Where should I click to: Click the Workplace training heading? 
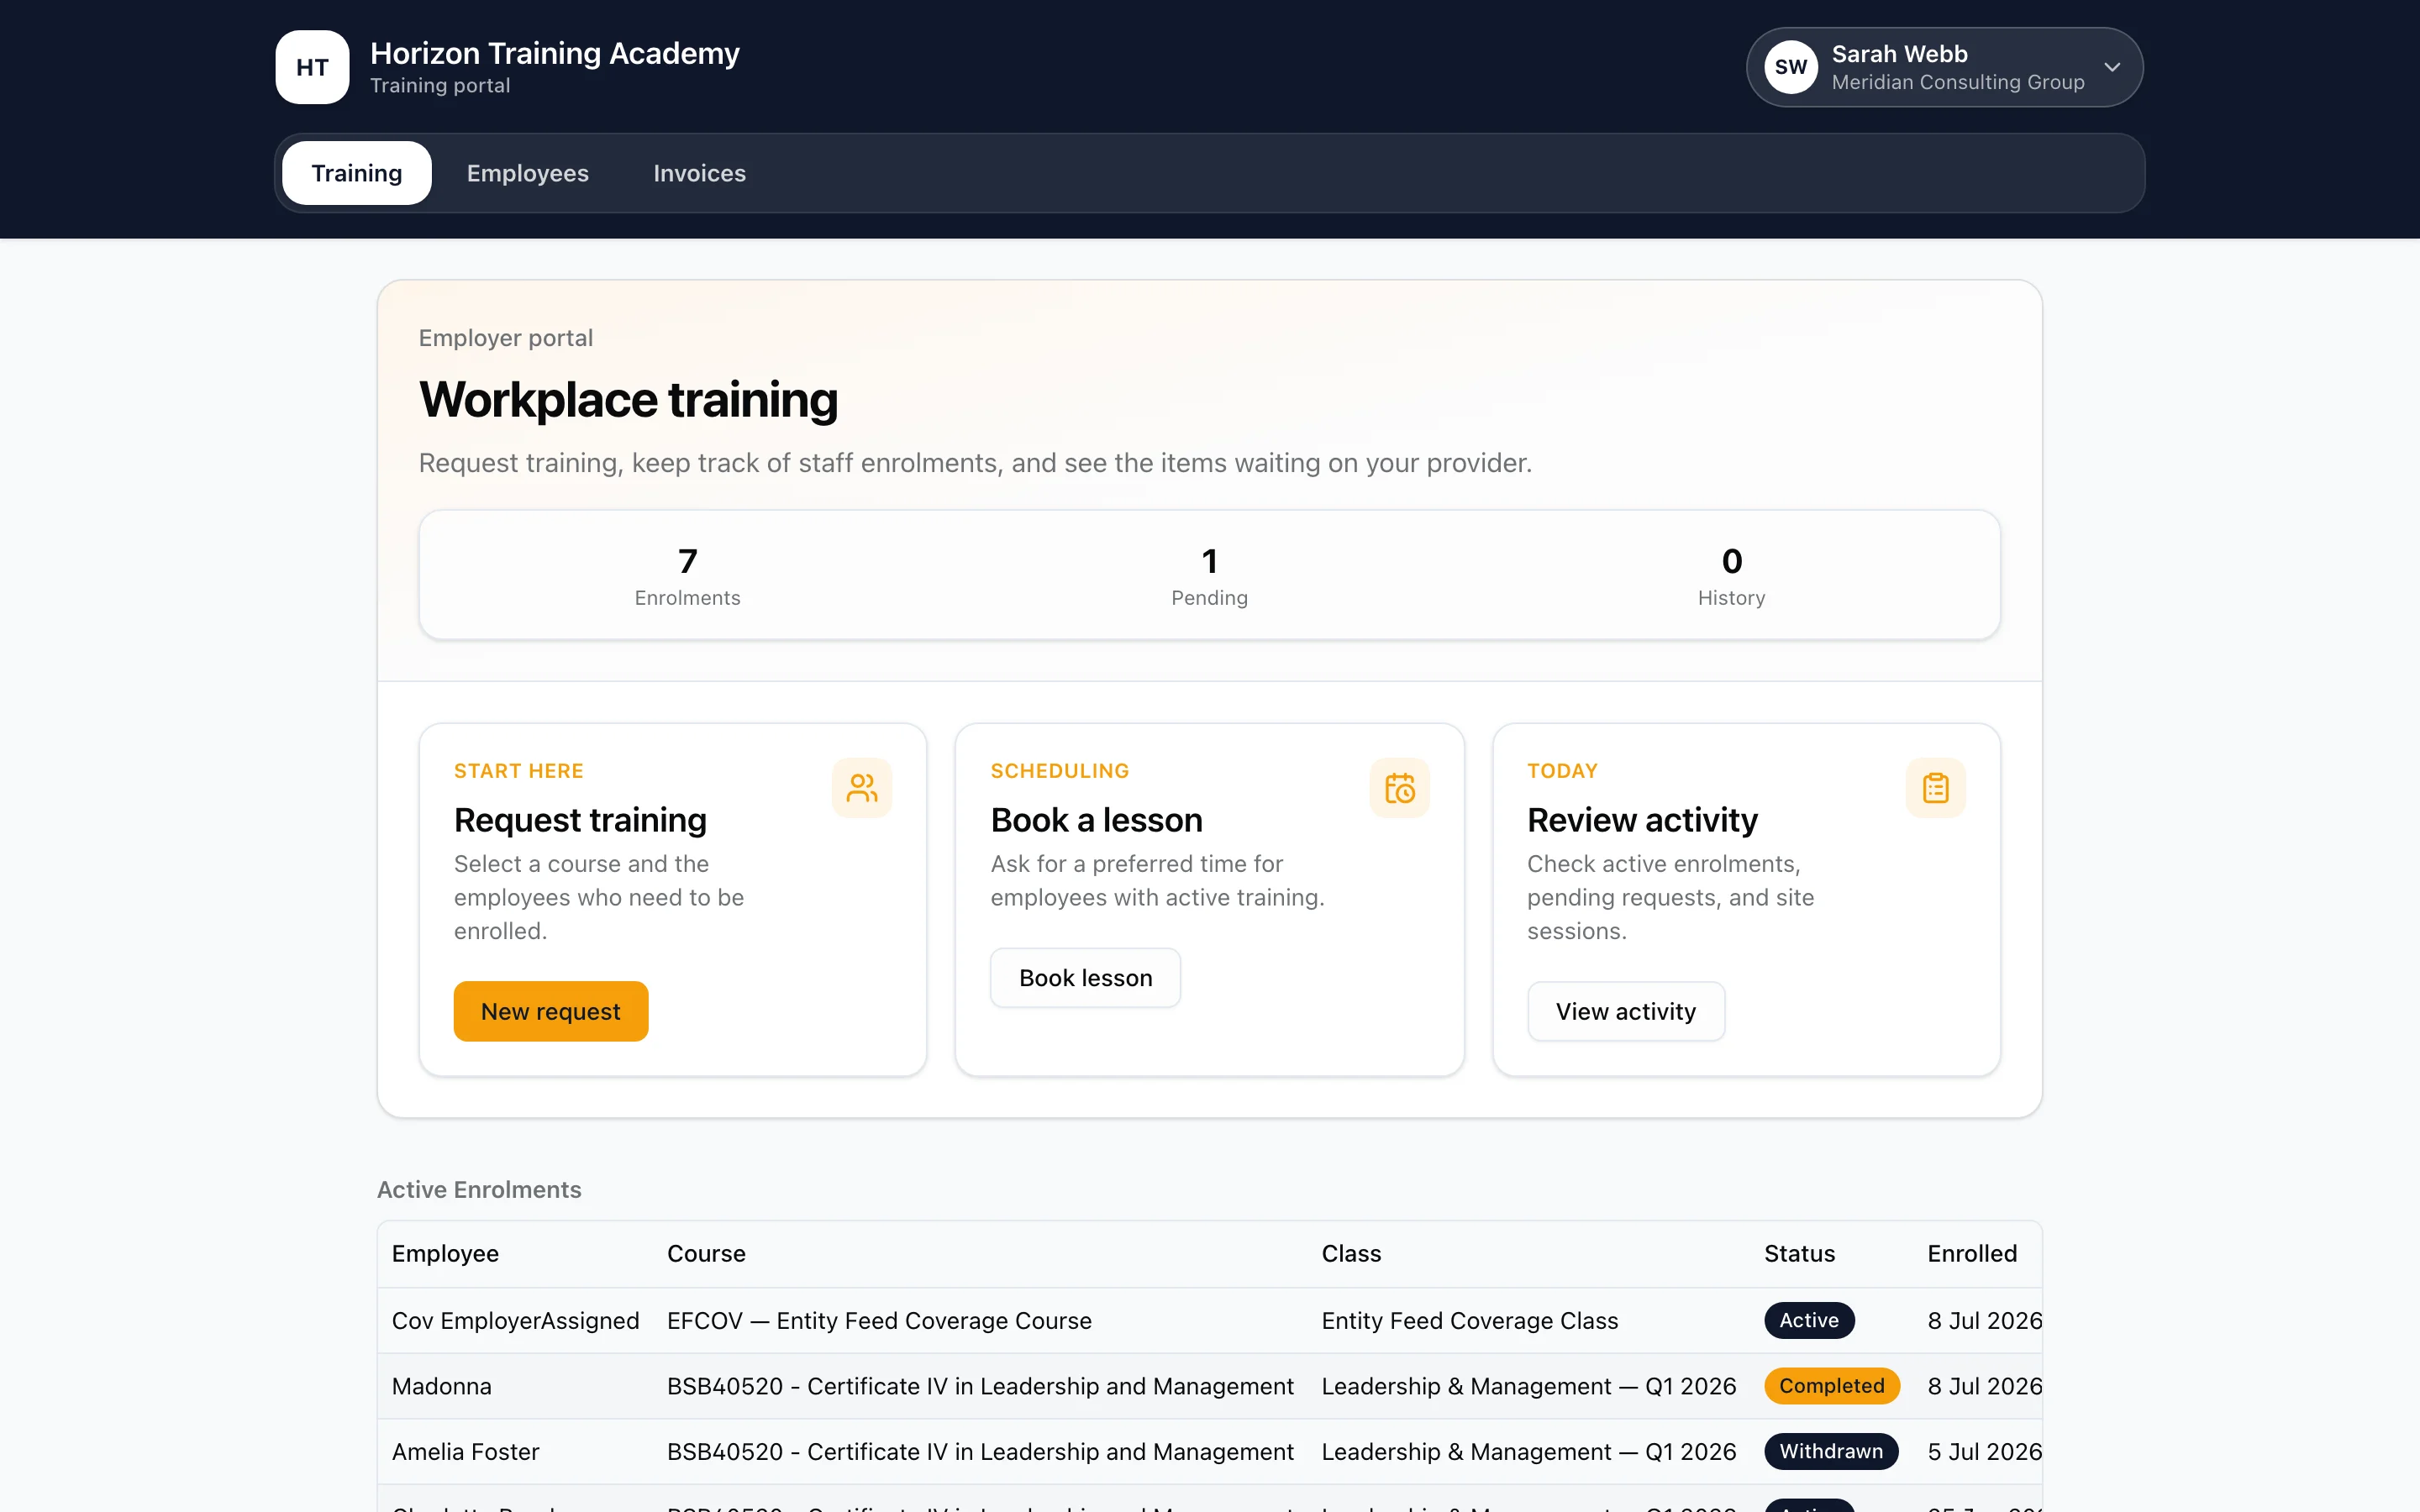pos(628,399)
